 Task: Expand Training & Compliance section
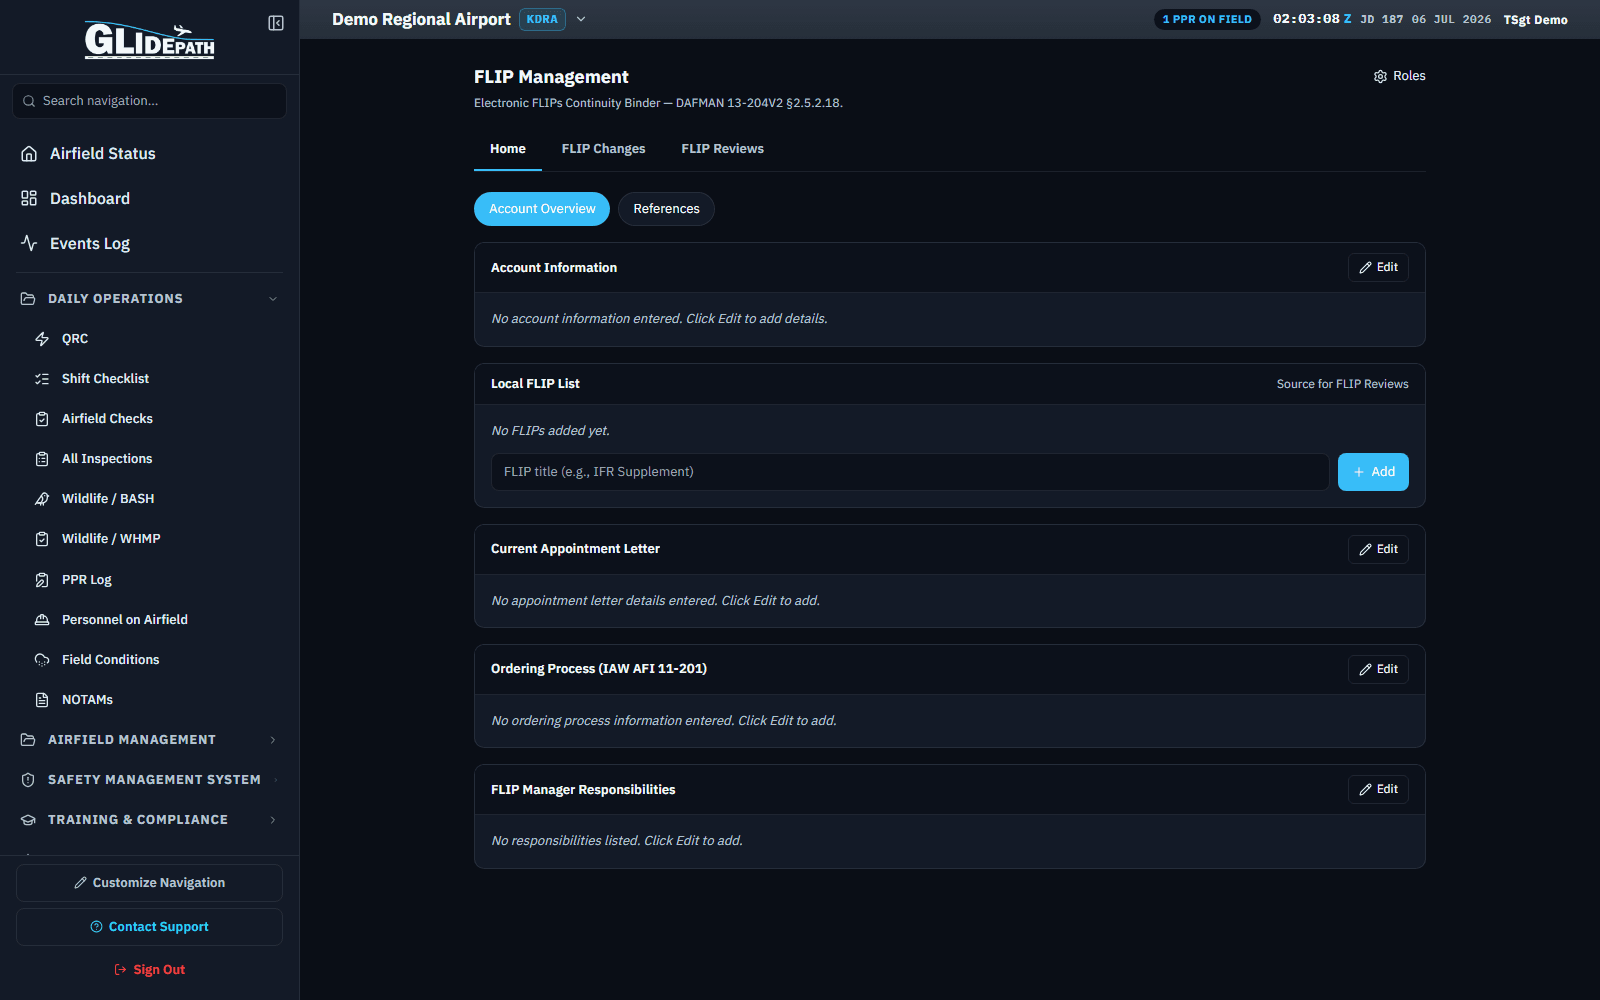pos(150,819)
